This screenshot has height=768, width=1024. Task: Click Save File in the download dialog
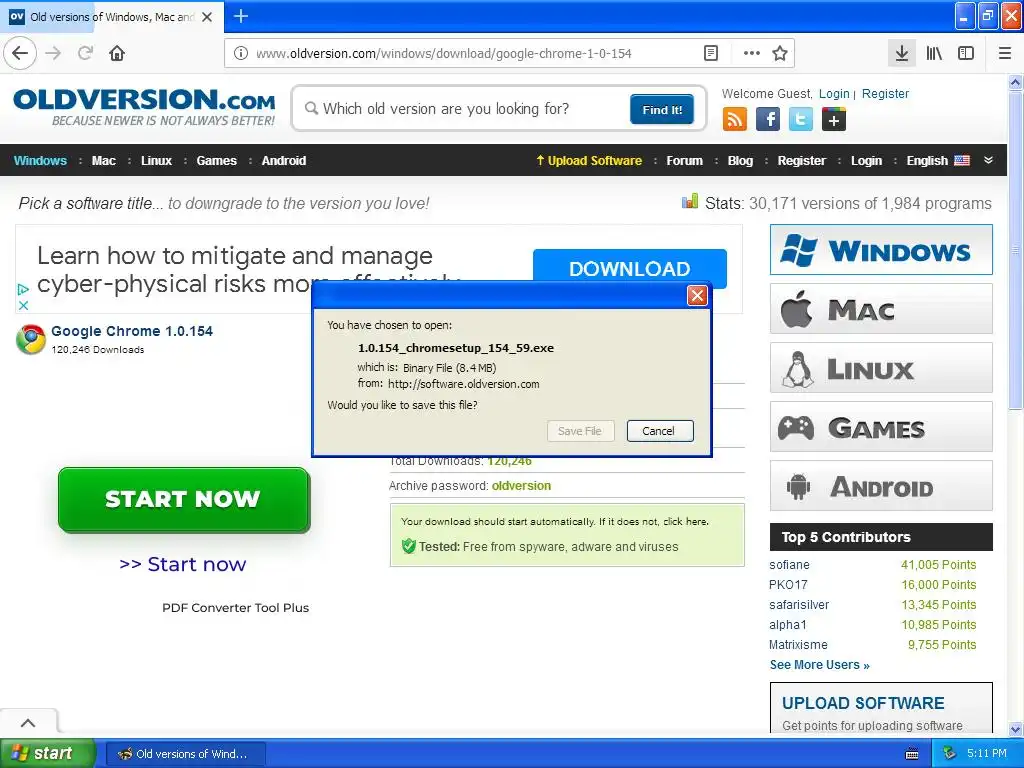[580, 431]
